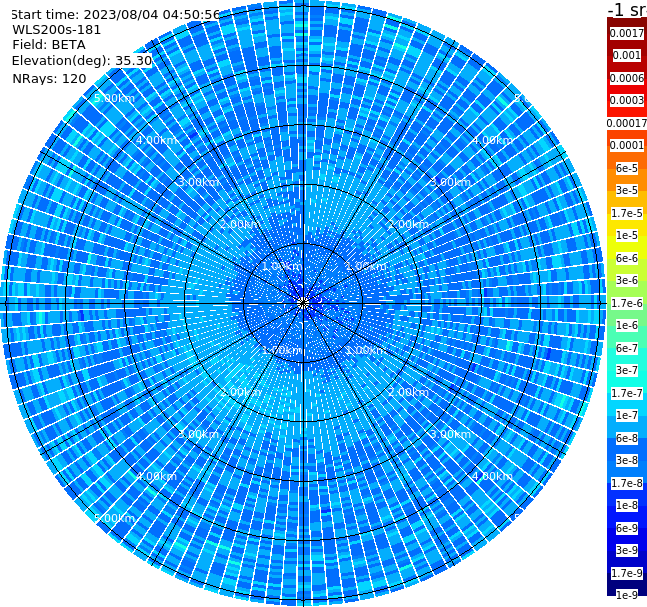Choose the lower-right 2.00km range label
647x607 pixels.
[409, 392]
